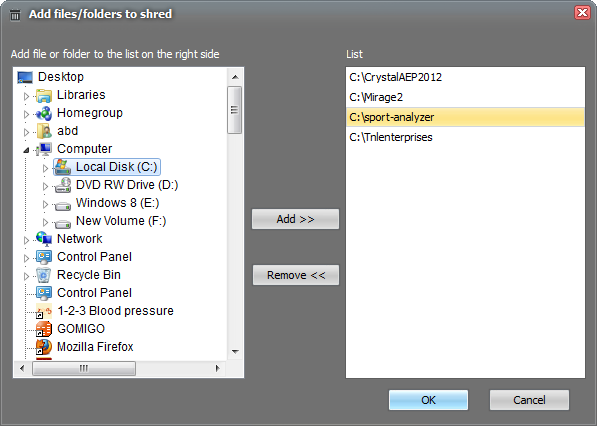Click the Add >> button
The height and width of the screenshot is (426, 597).
pyautogui.click(x=295, y=219)
